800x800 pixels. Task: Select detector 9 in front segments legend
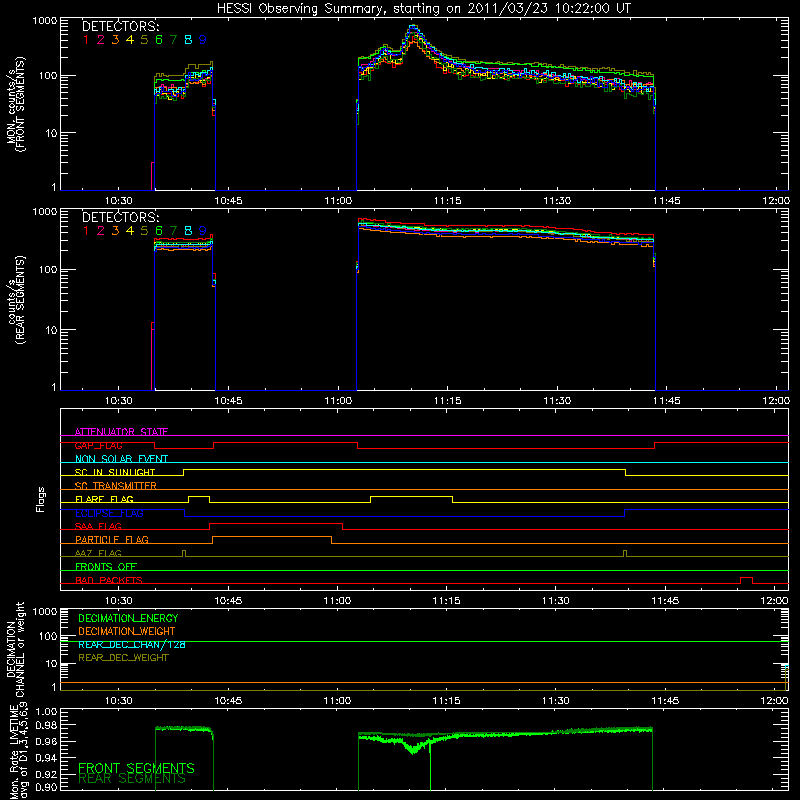203,40
